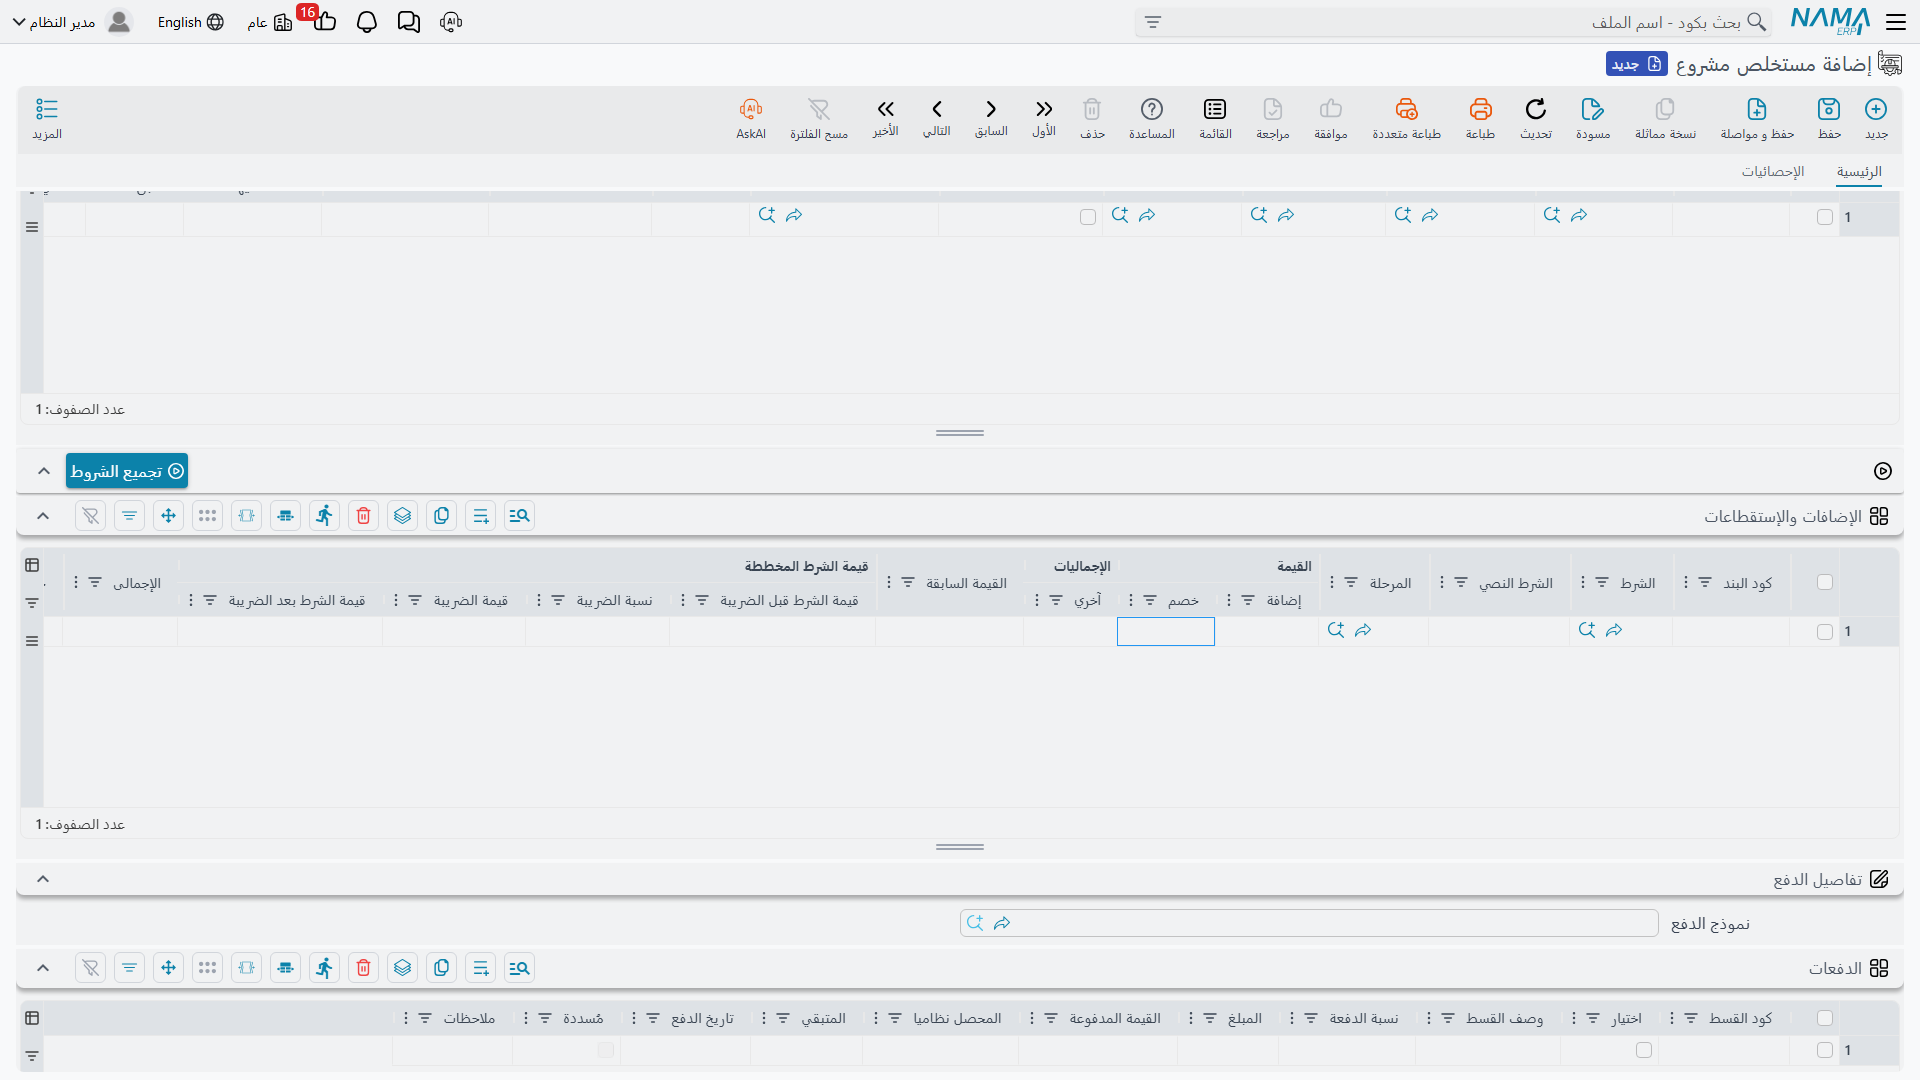
Task: Select the الرئيسية tab
Action: point(1859,172)
